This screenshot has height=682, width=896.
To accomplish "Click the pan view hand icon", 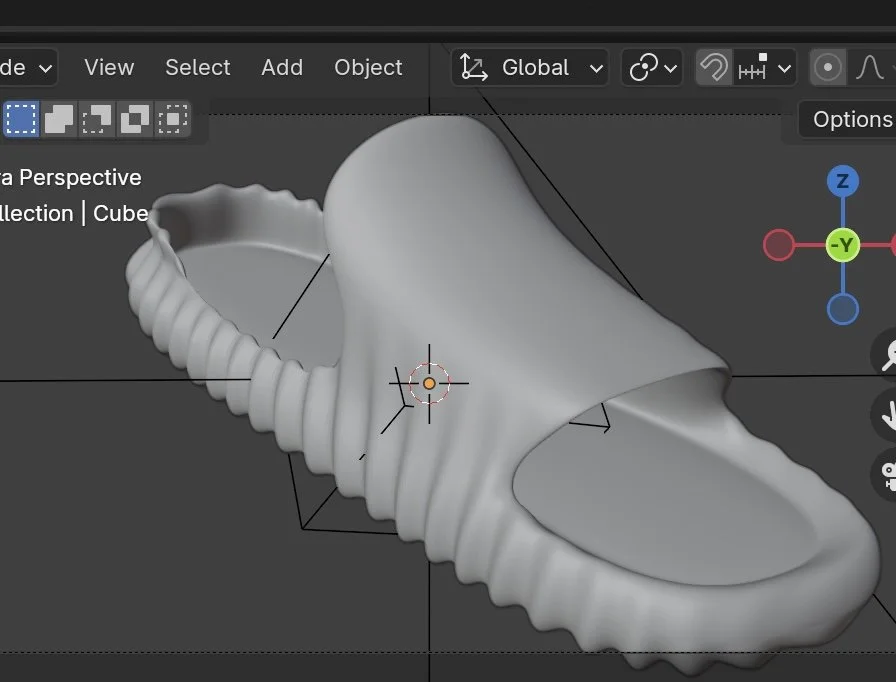I will click(x=885, y=415).
